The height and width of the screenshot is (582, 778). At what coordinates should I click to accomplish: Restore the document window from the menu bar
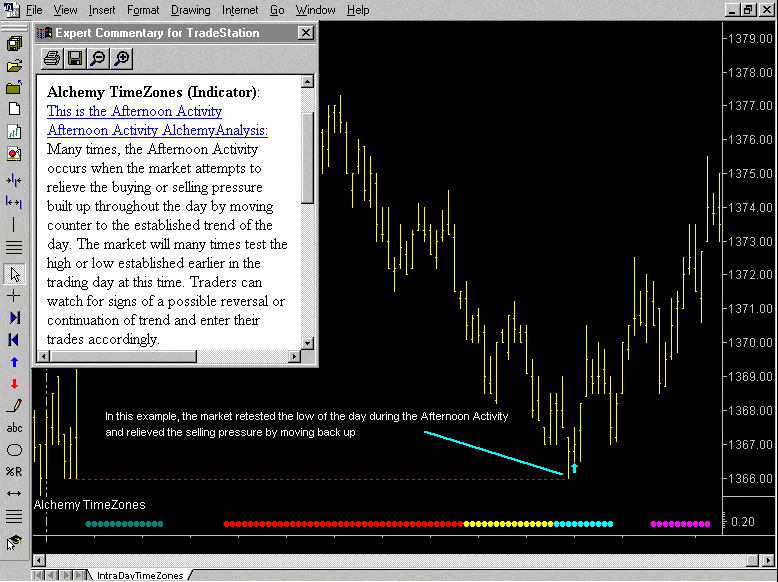tap(748, 9)
